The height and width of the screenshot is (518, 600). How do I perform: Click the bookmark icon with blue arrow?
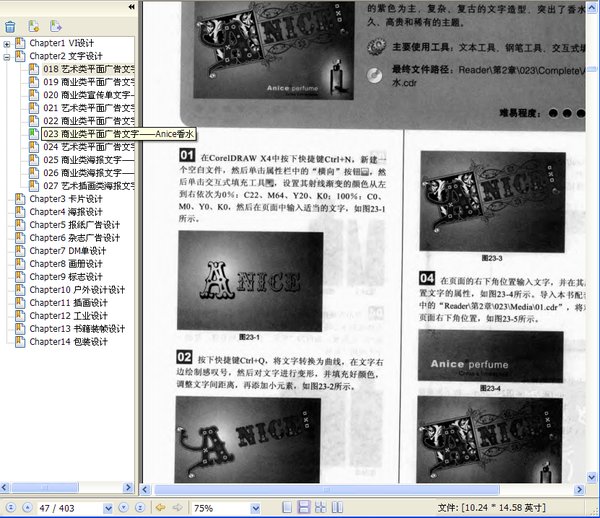point(55,26)
